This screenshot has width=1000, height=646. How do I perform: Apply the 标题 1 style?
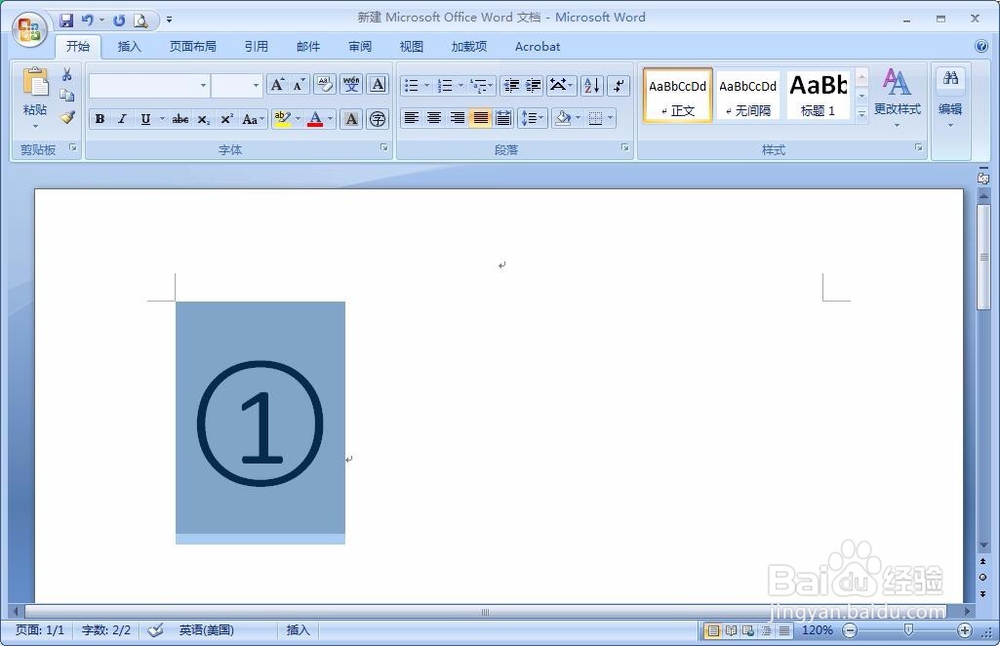pos(818,95)
